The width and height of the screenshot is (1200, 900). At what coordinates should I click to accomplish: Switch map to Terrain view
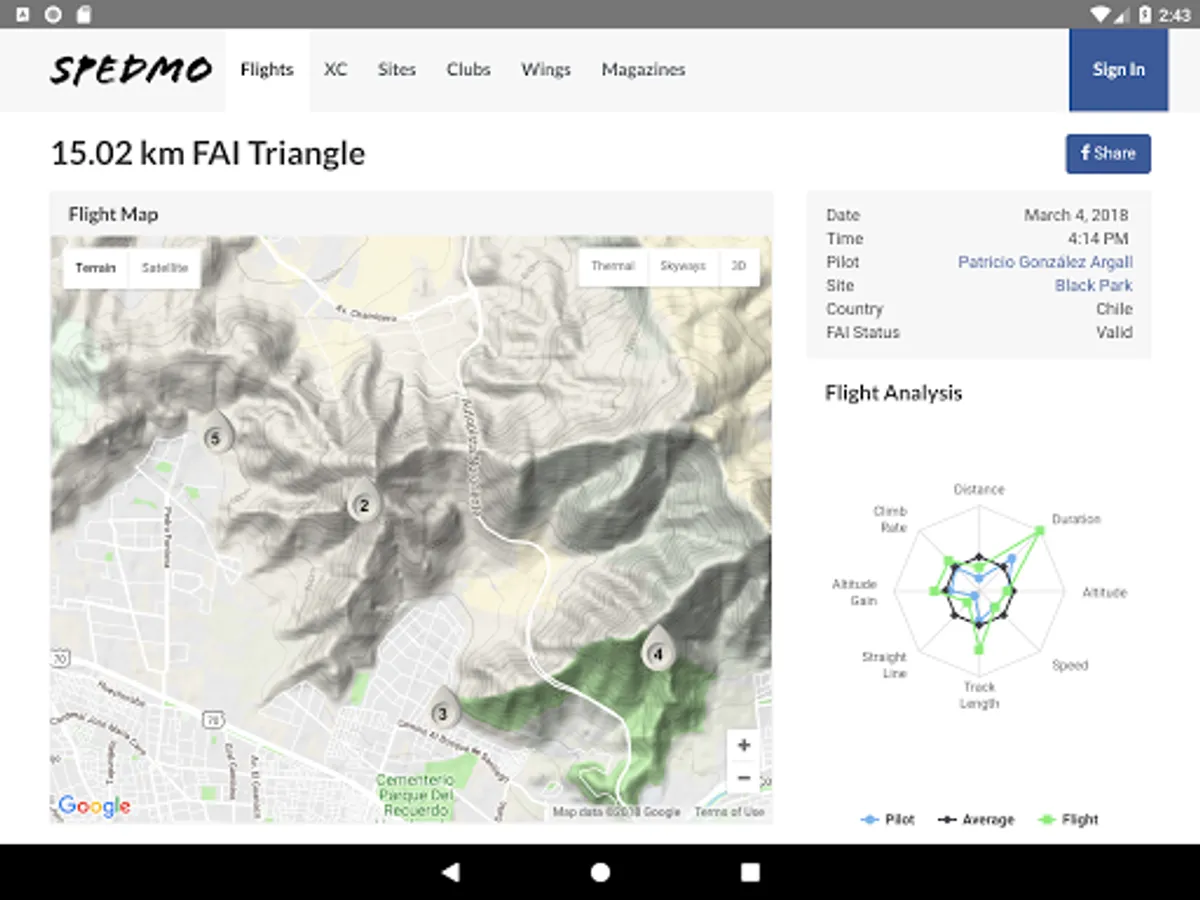click(x=96, y=268)
